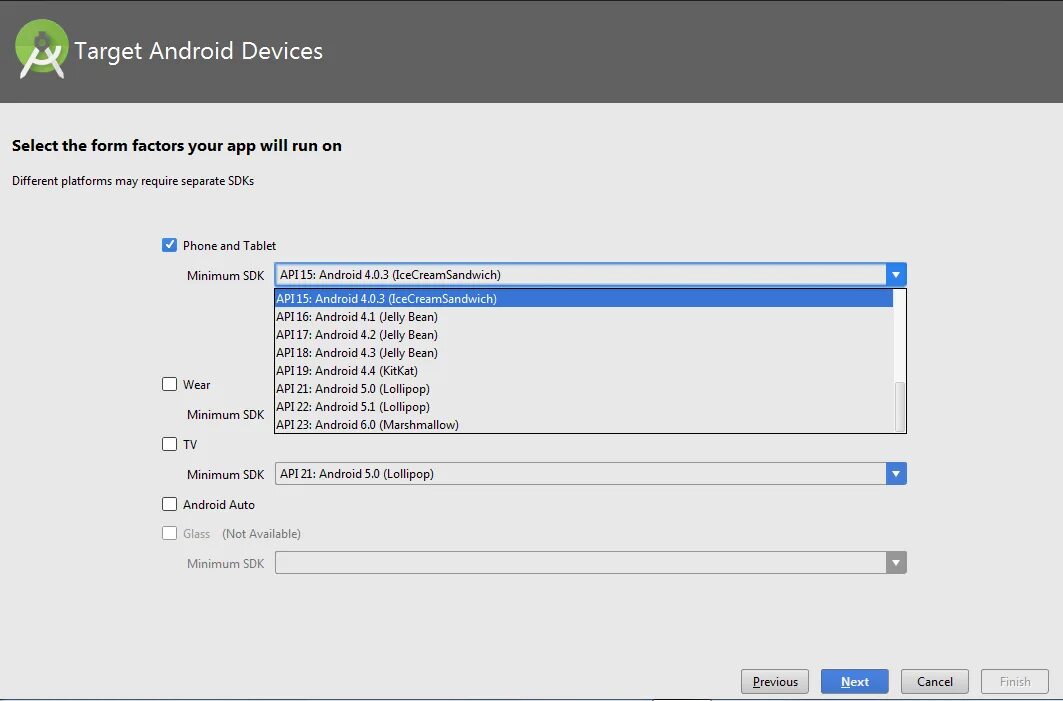1063x701 pixels.
Task: Select API 15: Android 4.0.3 (IceCreamSandwich) in list
Action: point(584,298)
